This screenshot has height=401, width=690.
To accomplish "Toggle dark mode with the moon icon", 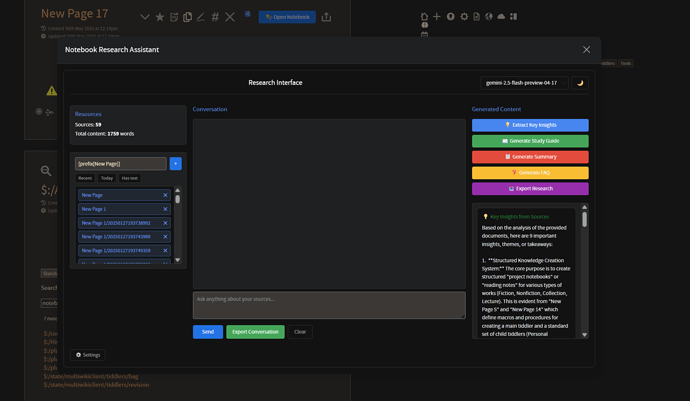I will [x=580, y=83].
